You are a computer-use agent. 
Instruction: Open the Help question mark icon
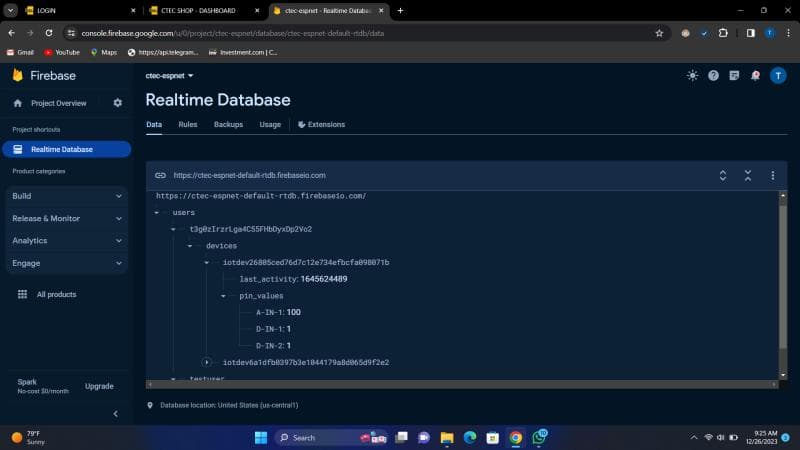(713, 75)
